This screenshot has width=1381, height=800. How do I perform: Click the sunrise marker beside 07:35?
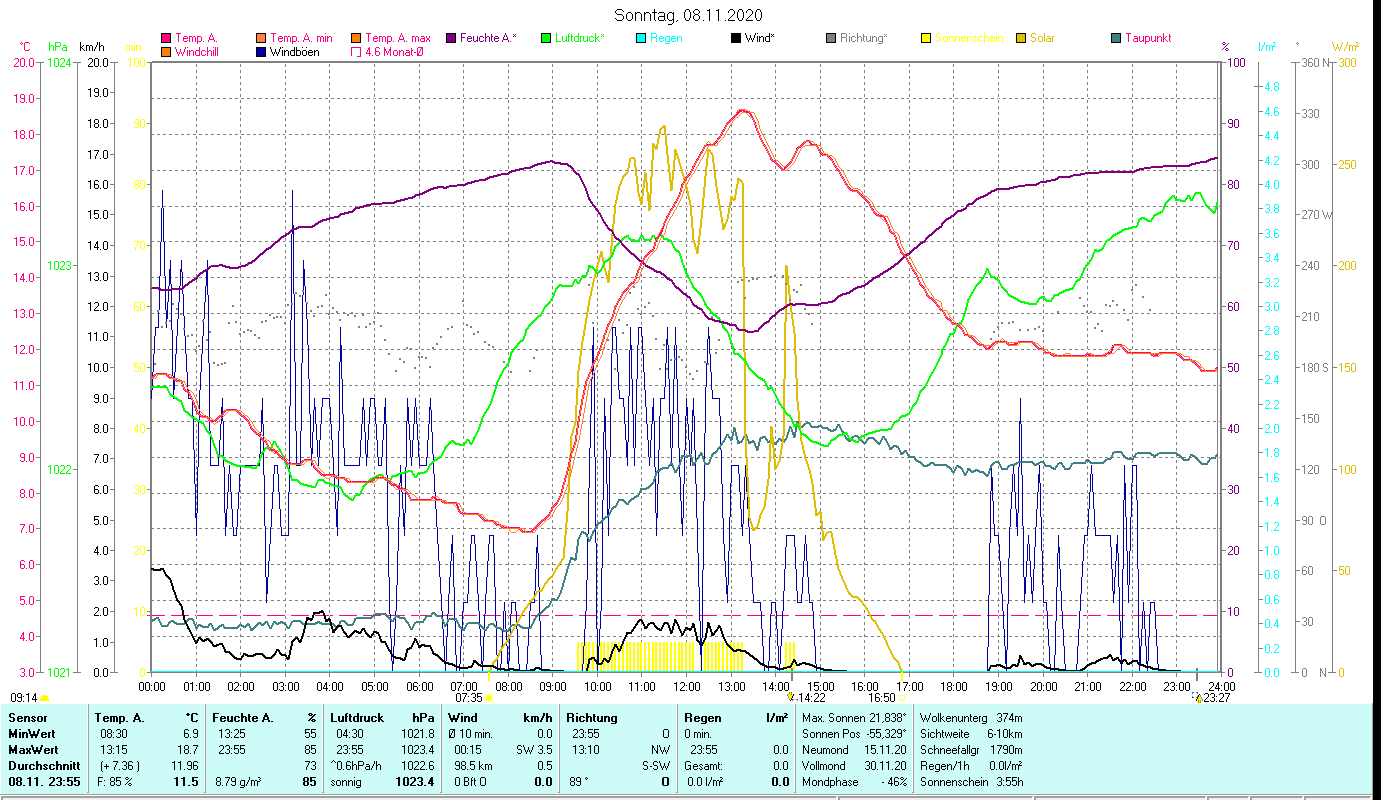(488, 698)
